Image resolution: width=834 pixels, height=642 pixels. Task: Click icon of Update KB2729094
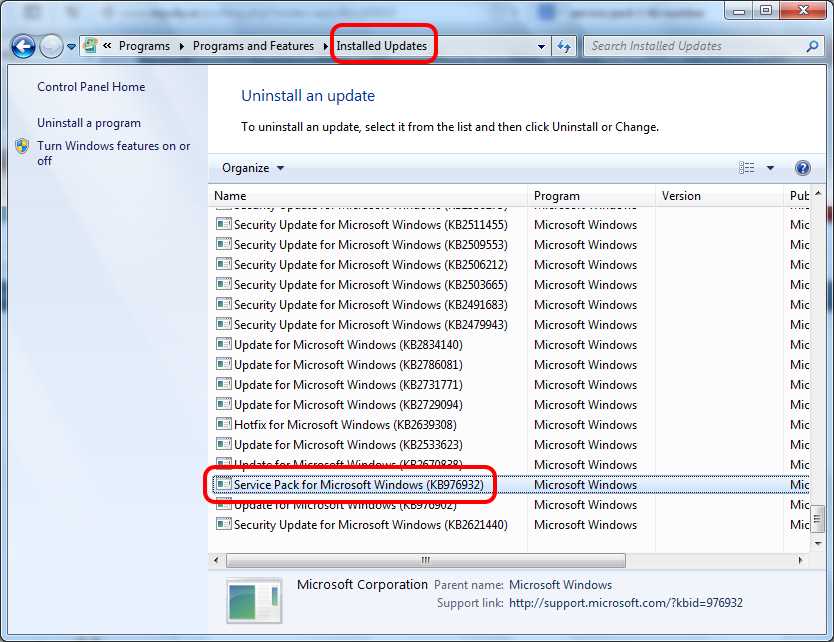[223, 404]
